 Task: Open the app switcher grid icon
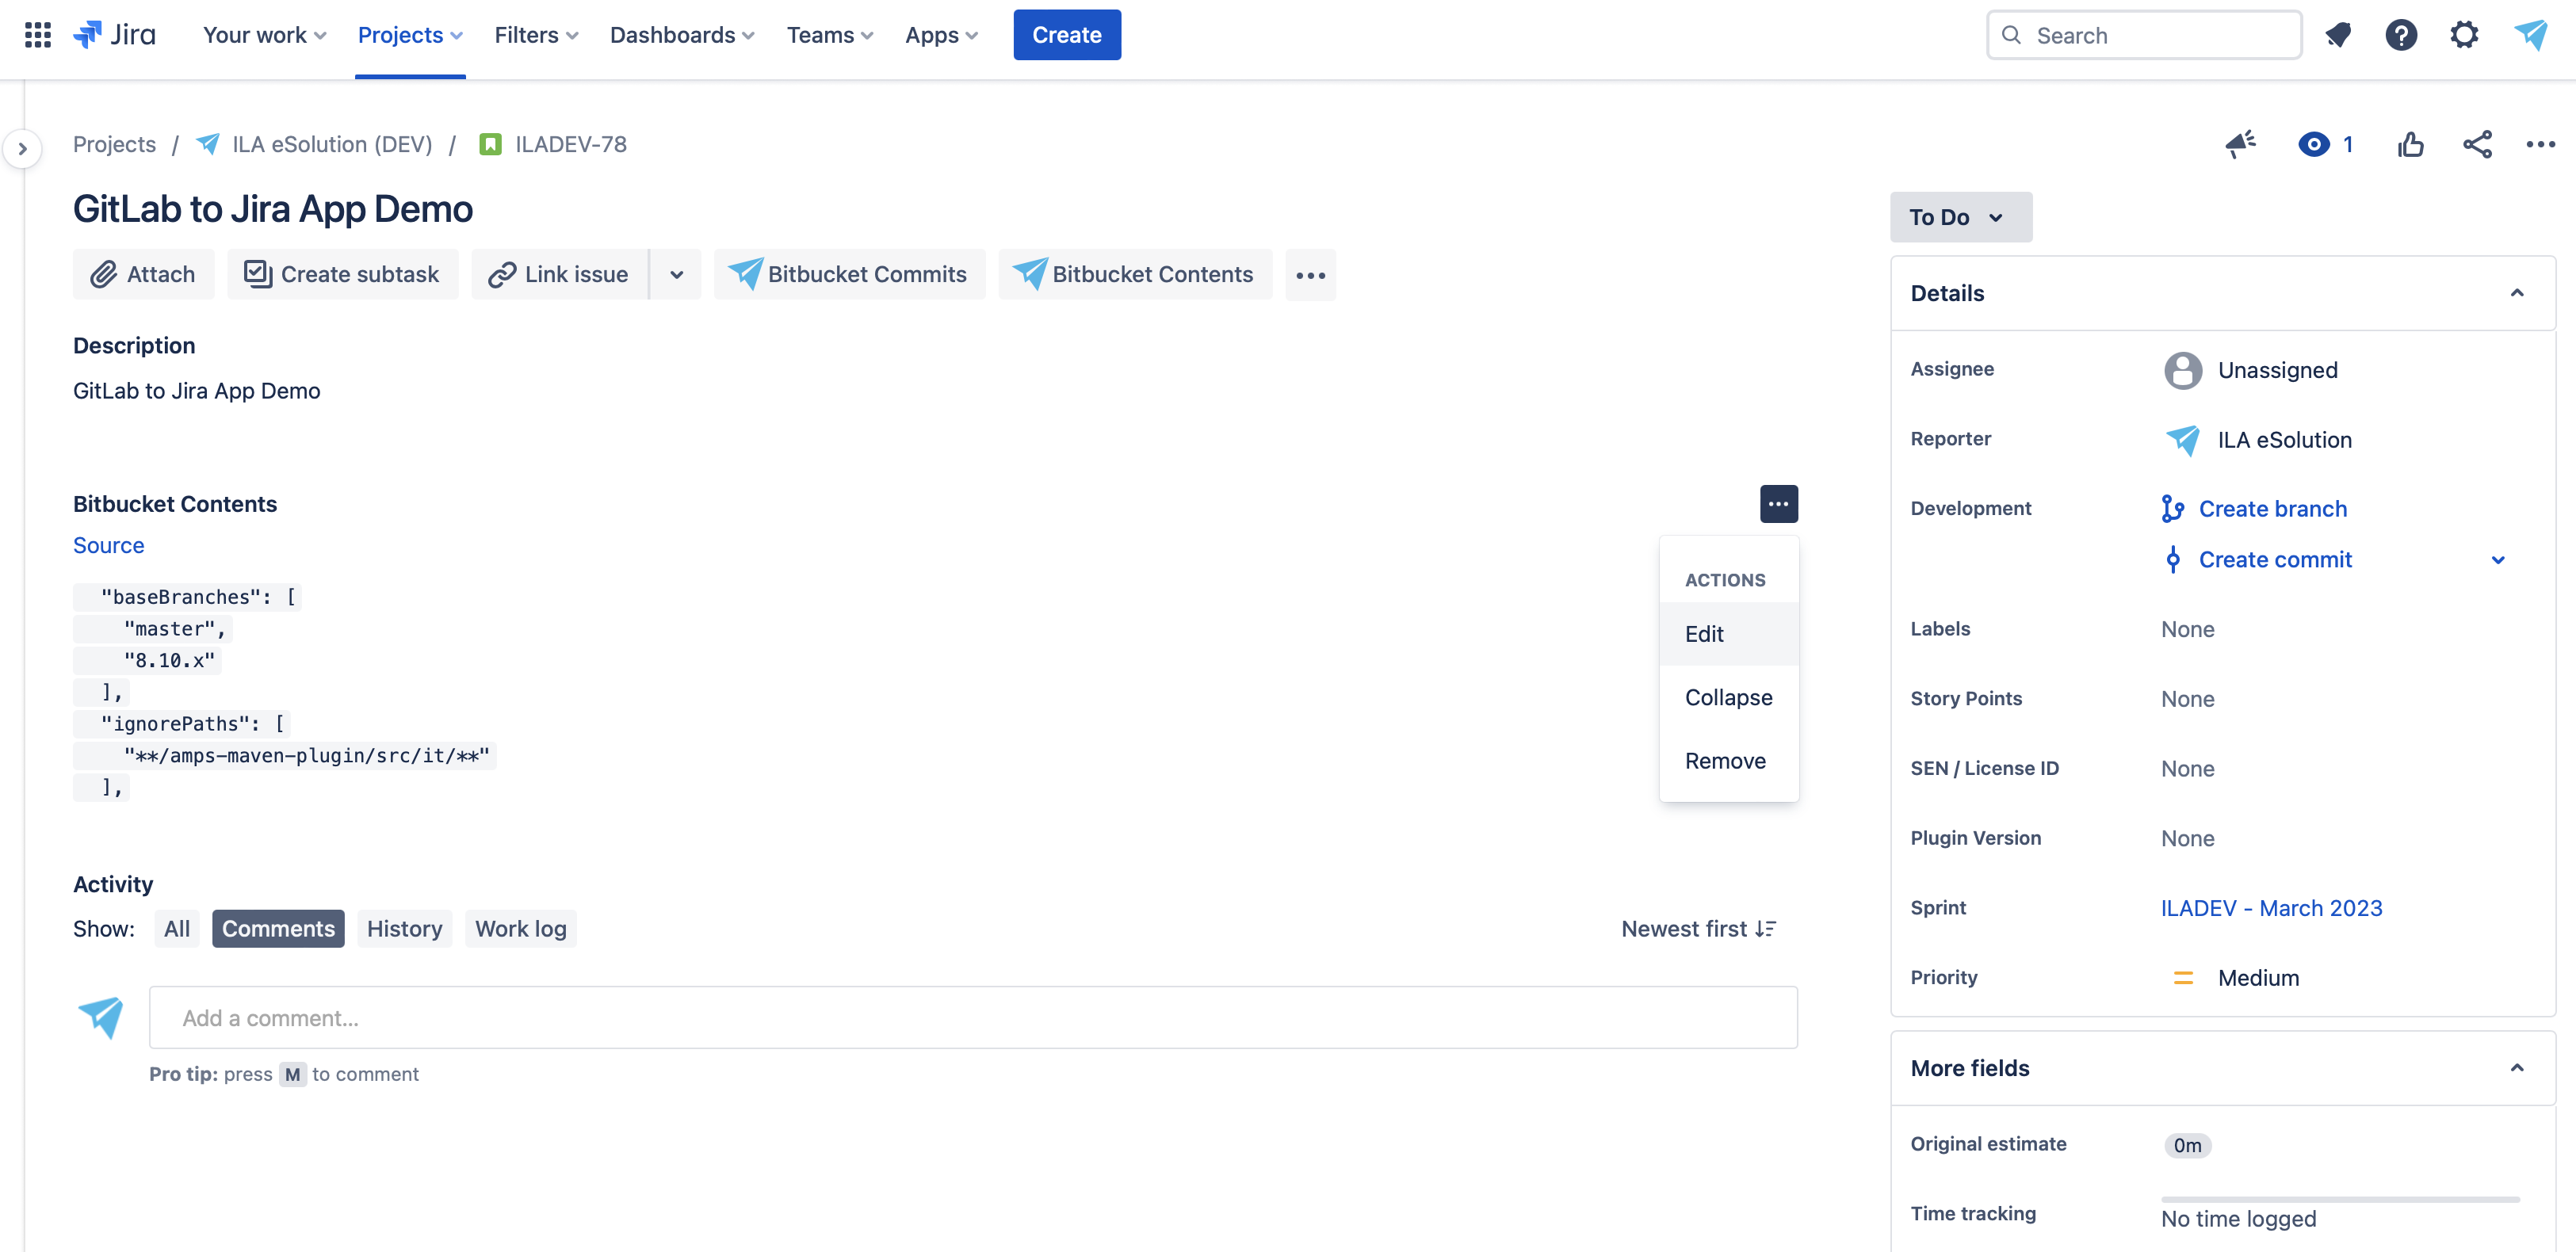click(37, 35)
